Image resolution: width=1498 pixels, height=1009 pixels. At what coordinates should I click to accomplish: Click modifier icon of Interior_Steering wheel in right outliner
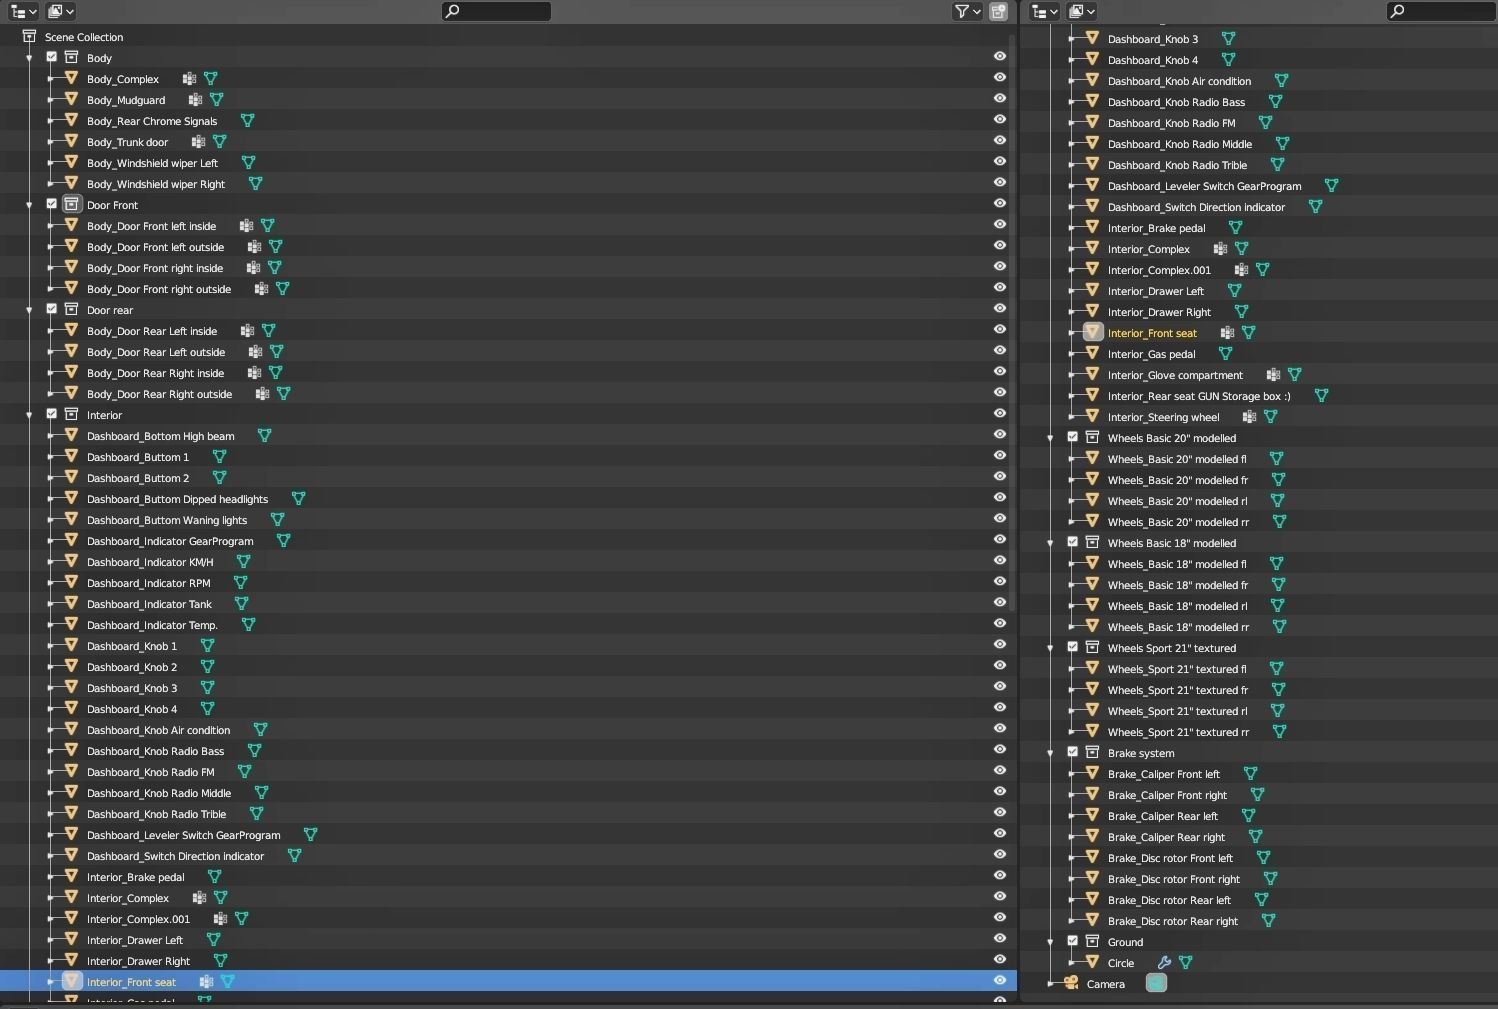[1249, 416]
